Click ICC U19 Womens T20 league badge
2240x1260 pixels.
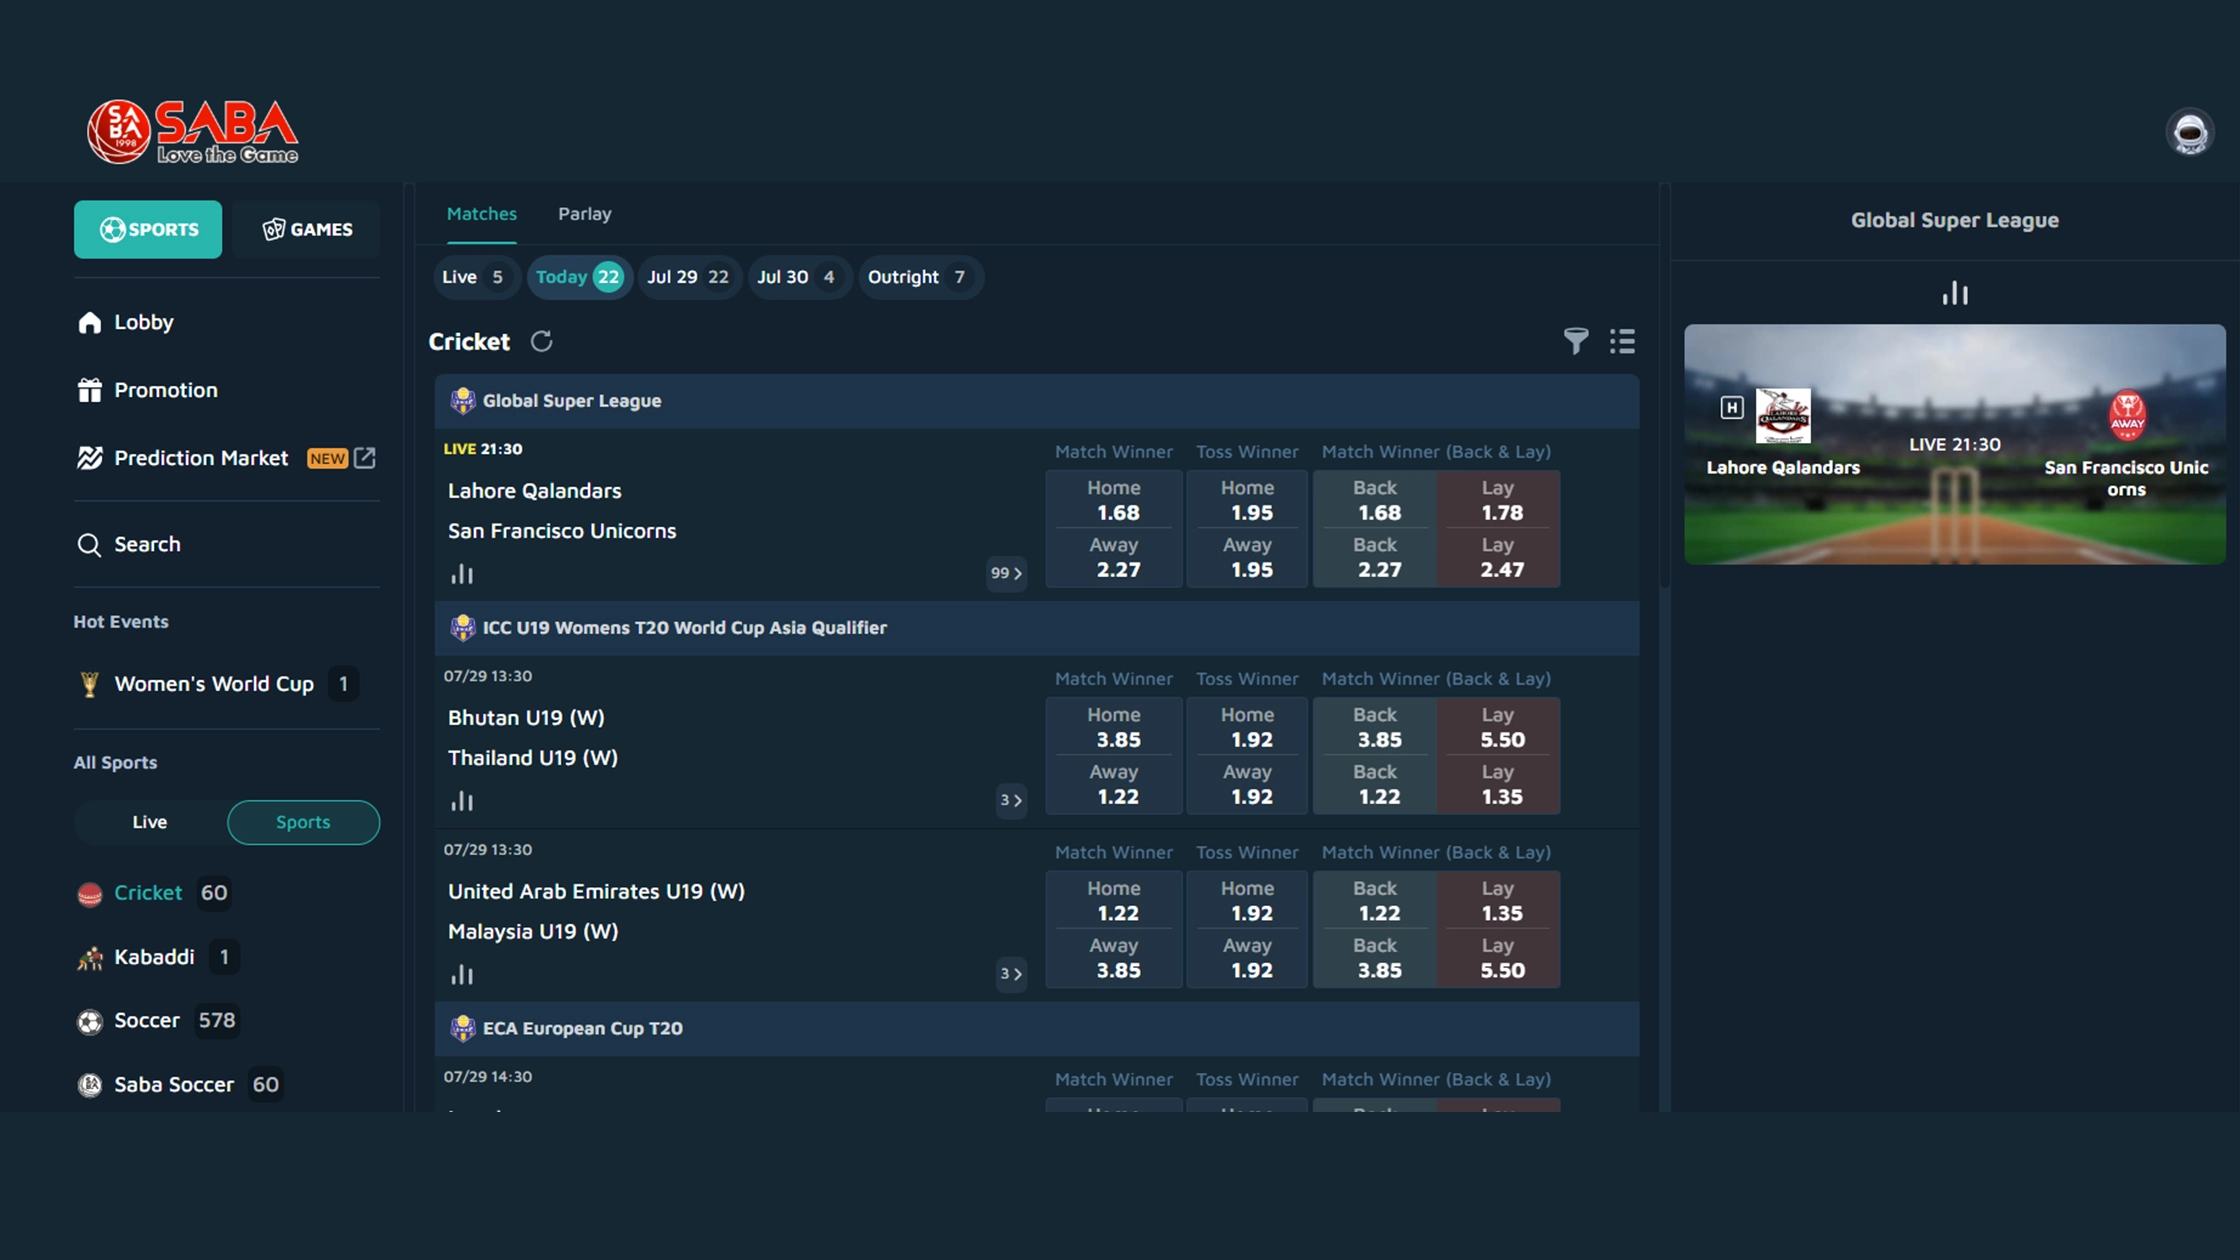pos(462,628)
